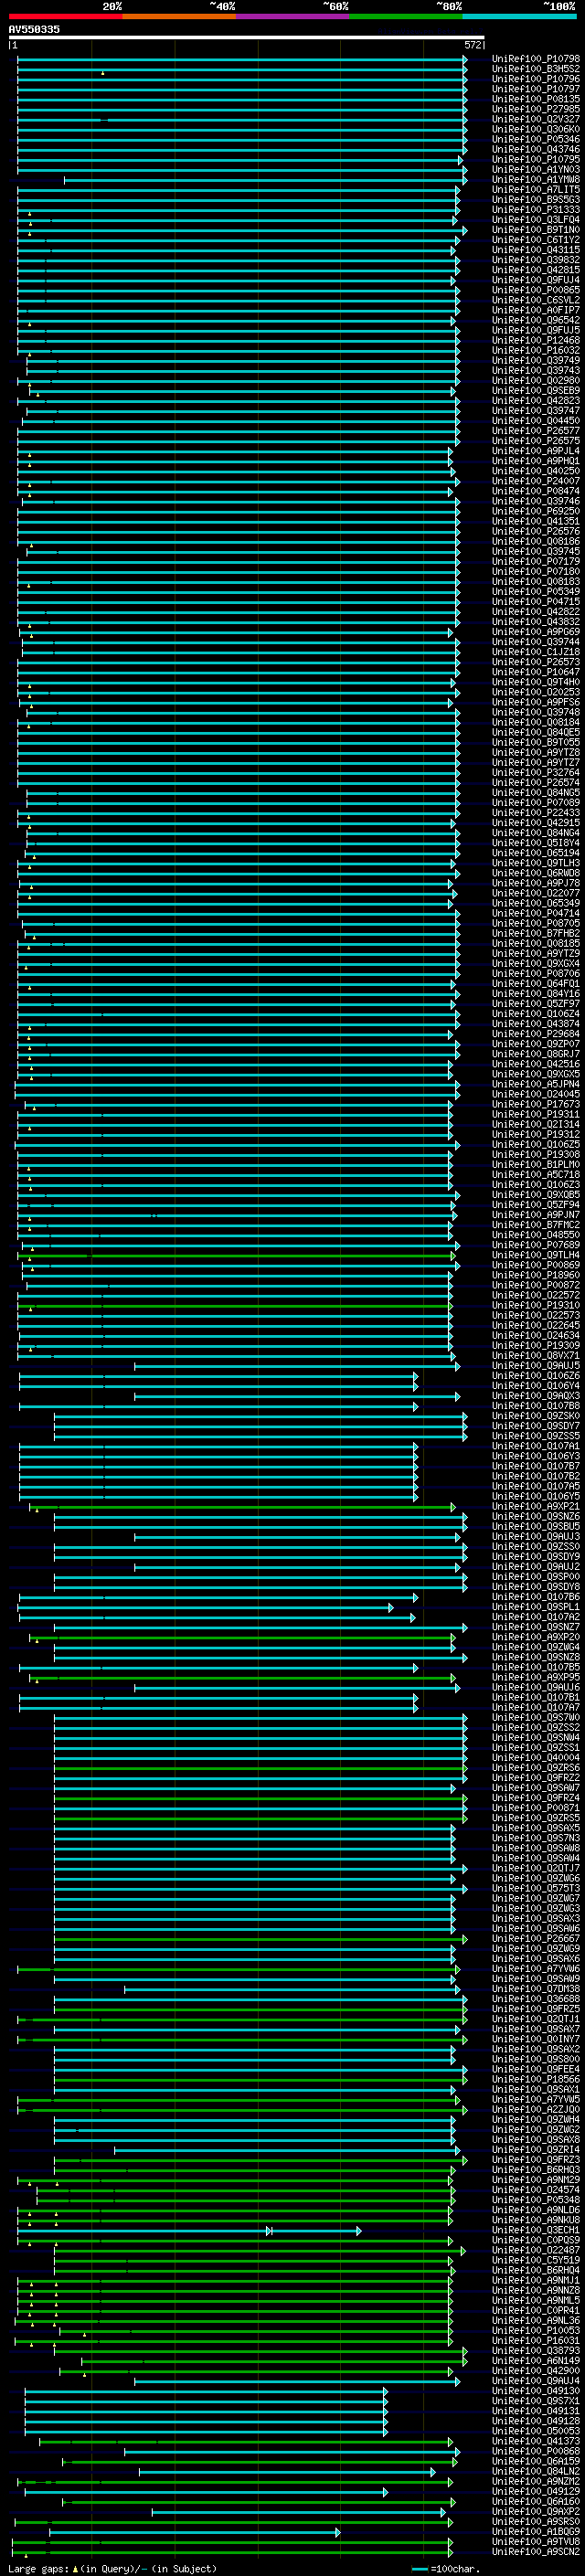
Task: Select hit label UniRef100_P04715
Action: (x=536, y=602)
